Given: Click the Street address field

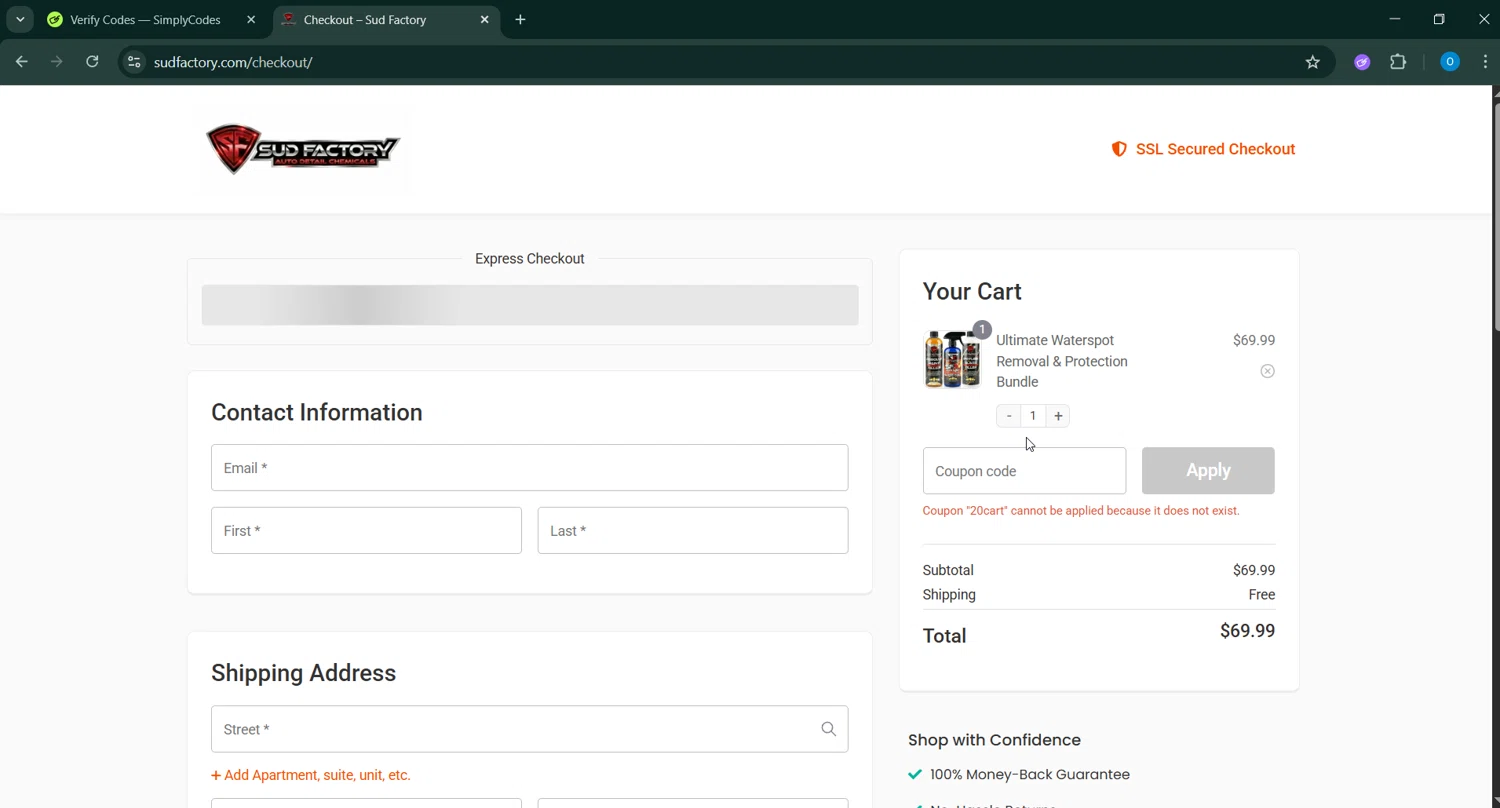Looking at the screenshot, I should [x=529, y=729].
